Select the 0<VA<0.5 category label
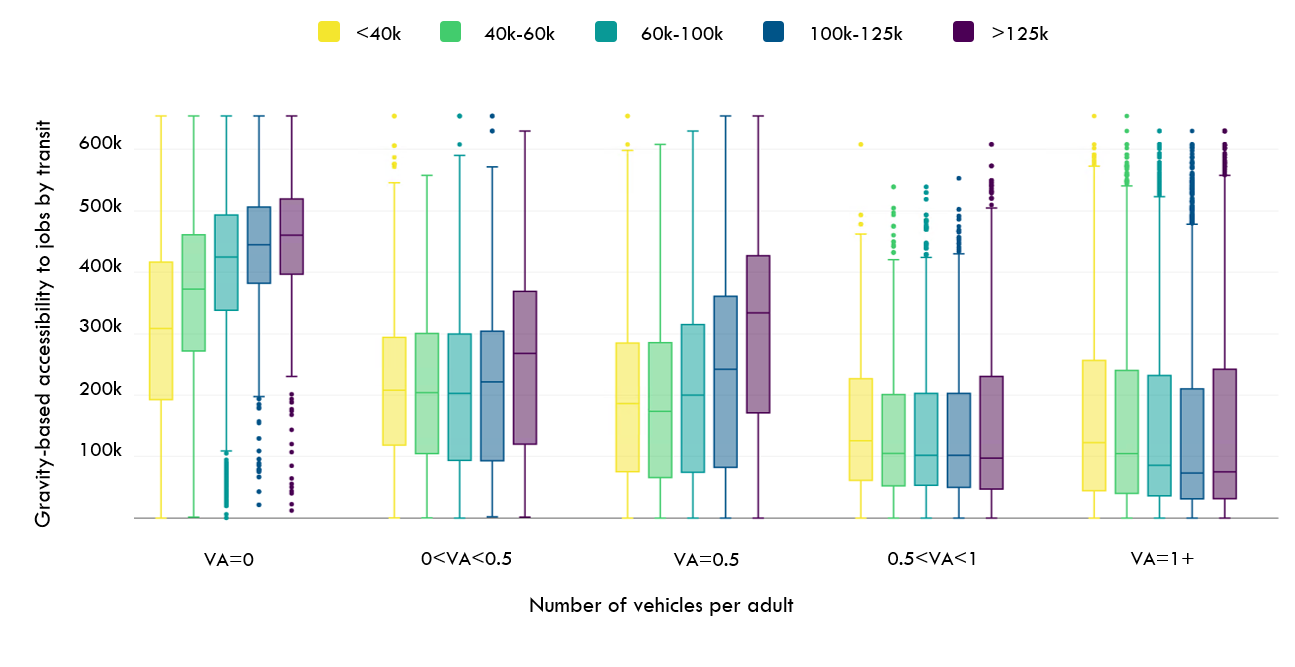This screenshot has width=1295, height=667. tap(467, 559)
